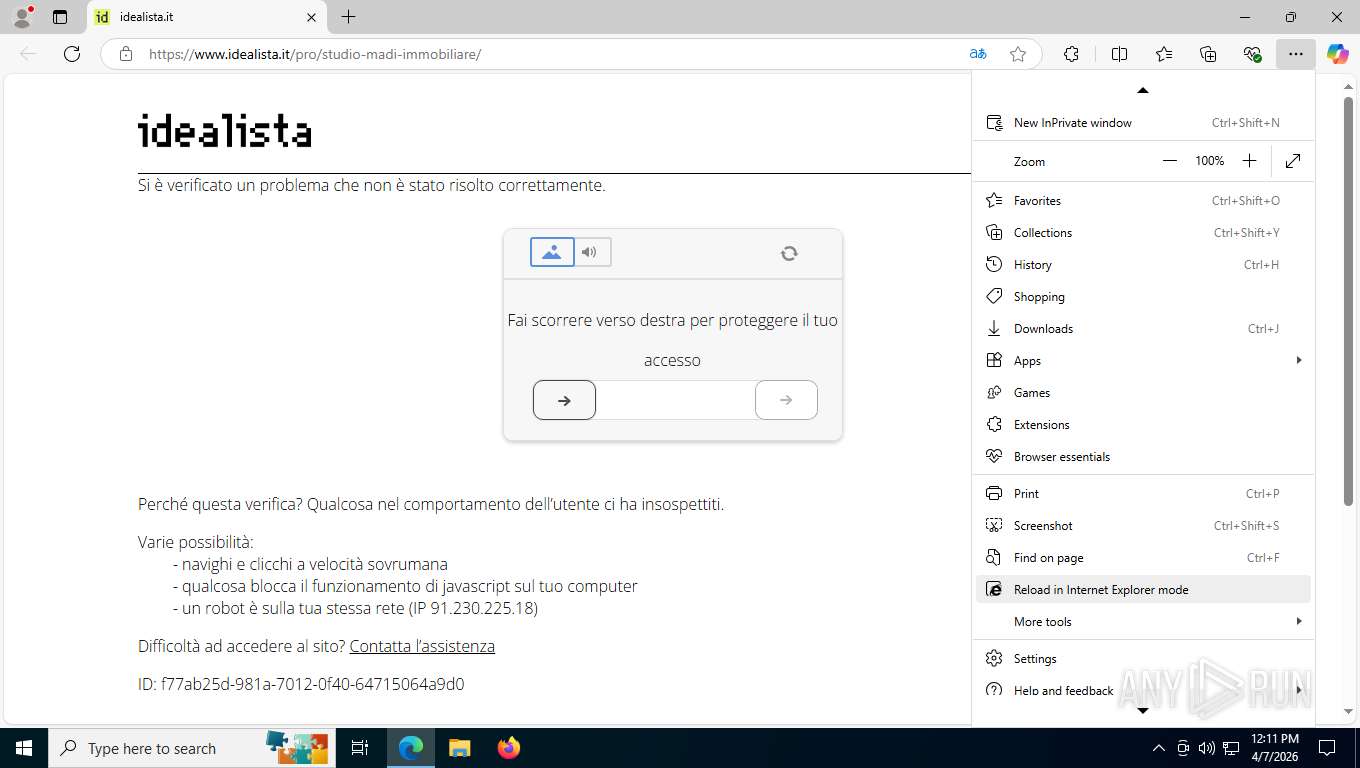Viewport: 1360px width, 768px height.
Task: Open the Favorites toolbar icon
Action: pyautogui.click(x=1164, y=54)
